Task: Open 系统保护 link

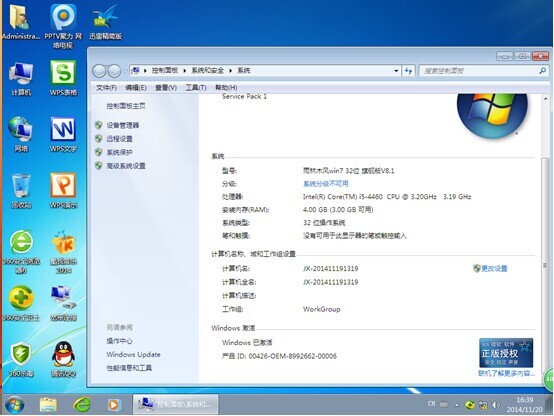Action: coord(119,152)
